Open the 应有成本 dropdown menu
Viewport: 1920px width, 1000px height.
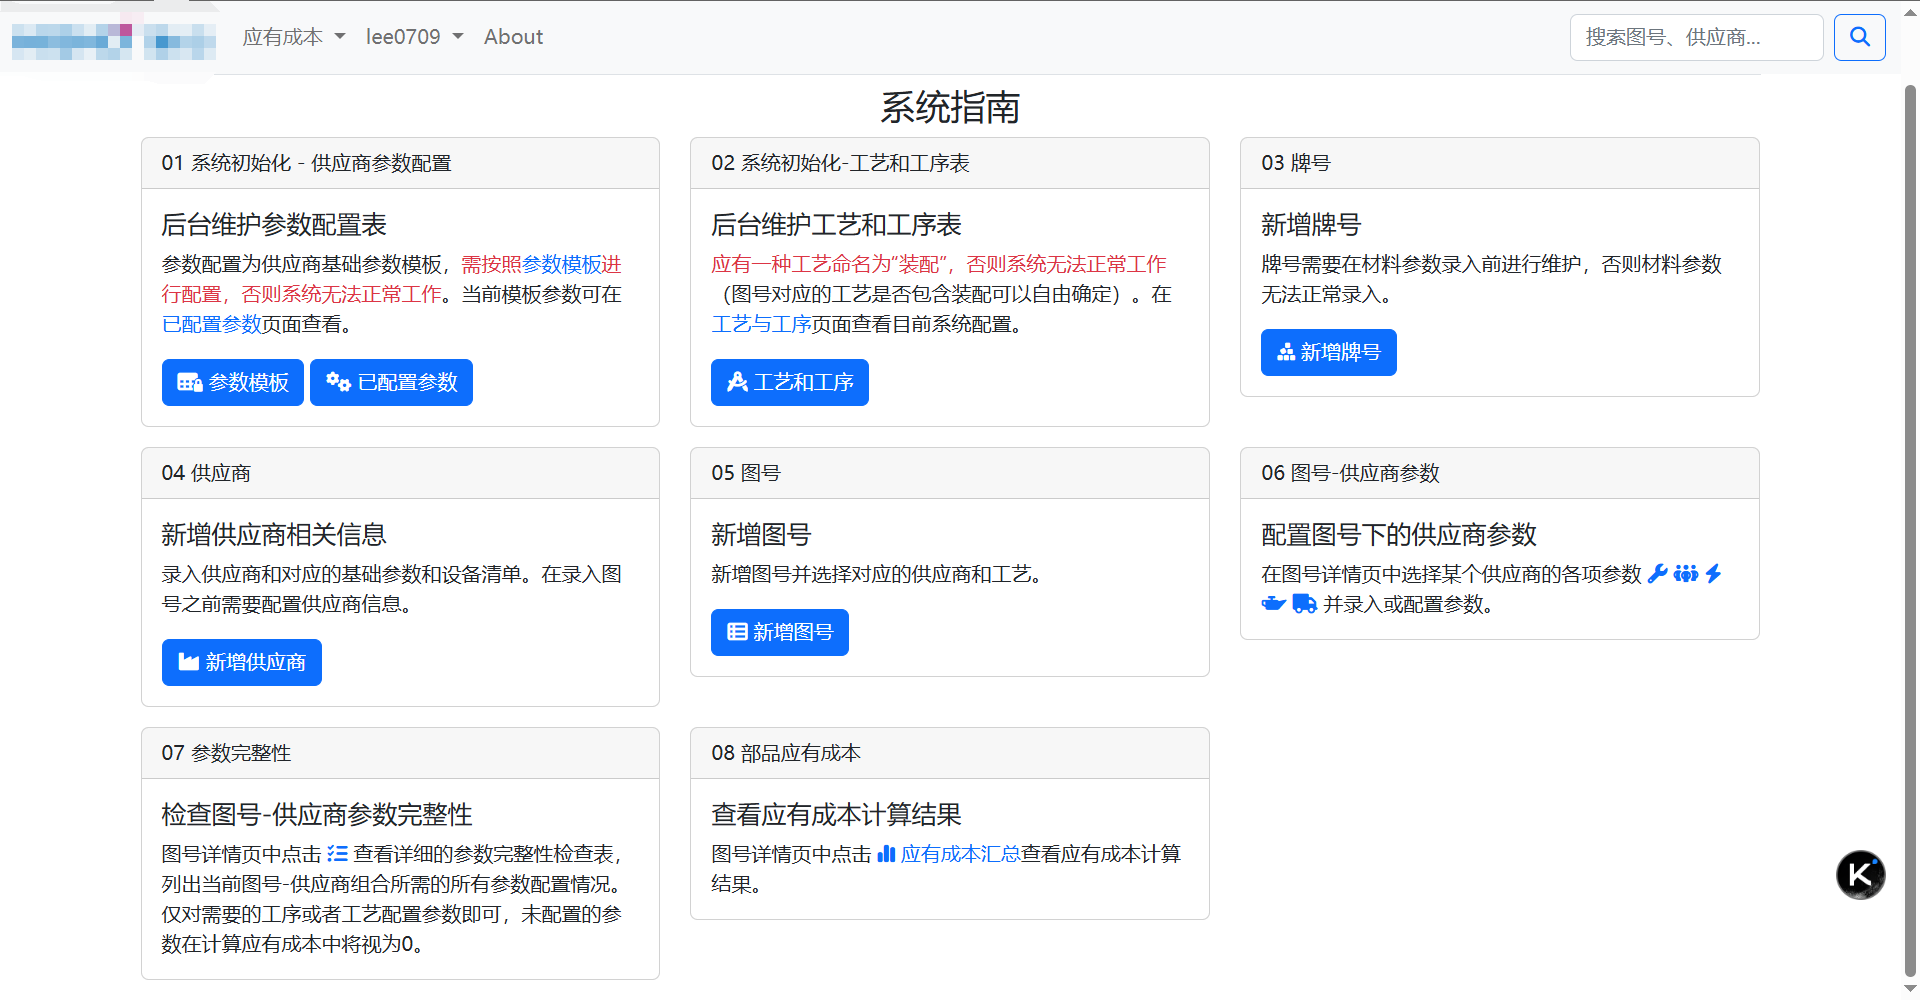pyautogui.click(x=293, y=37)
